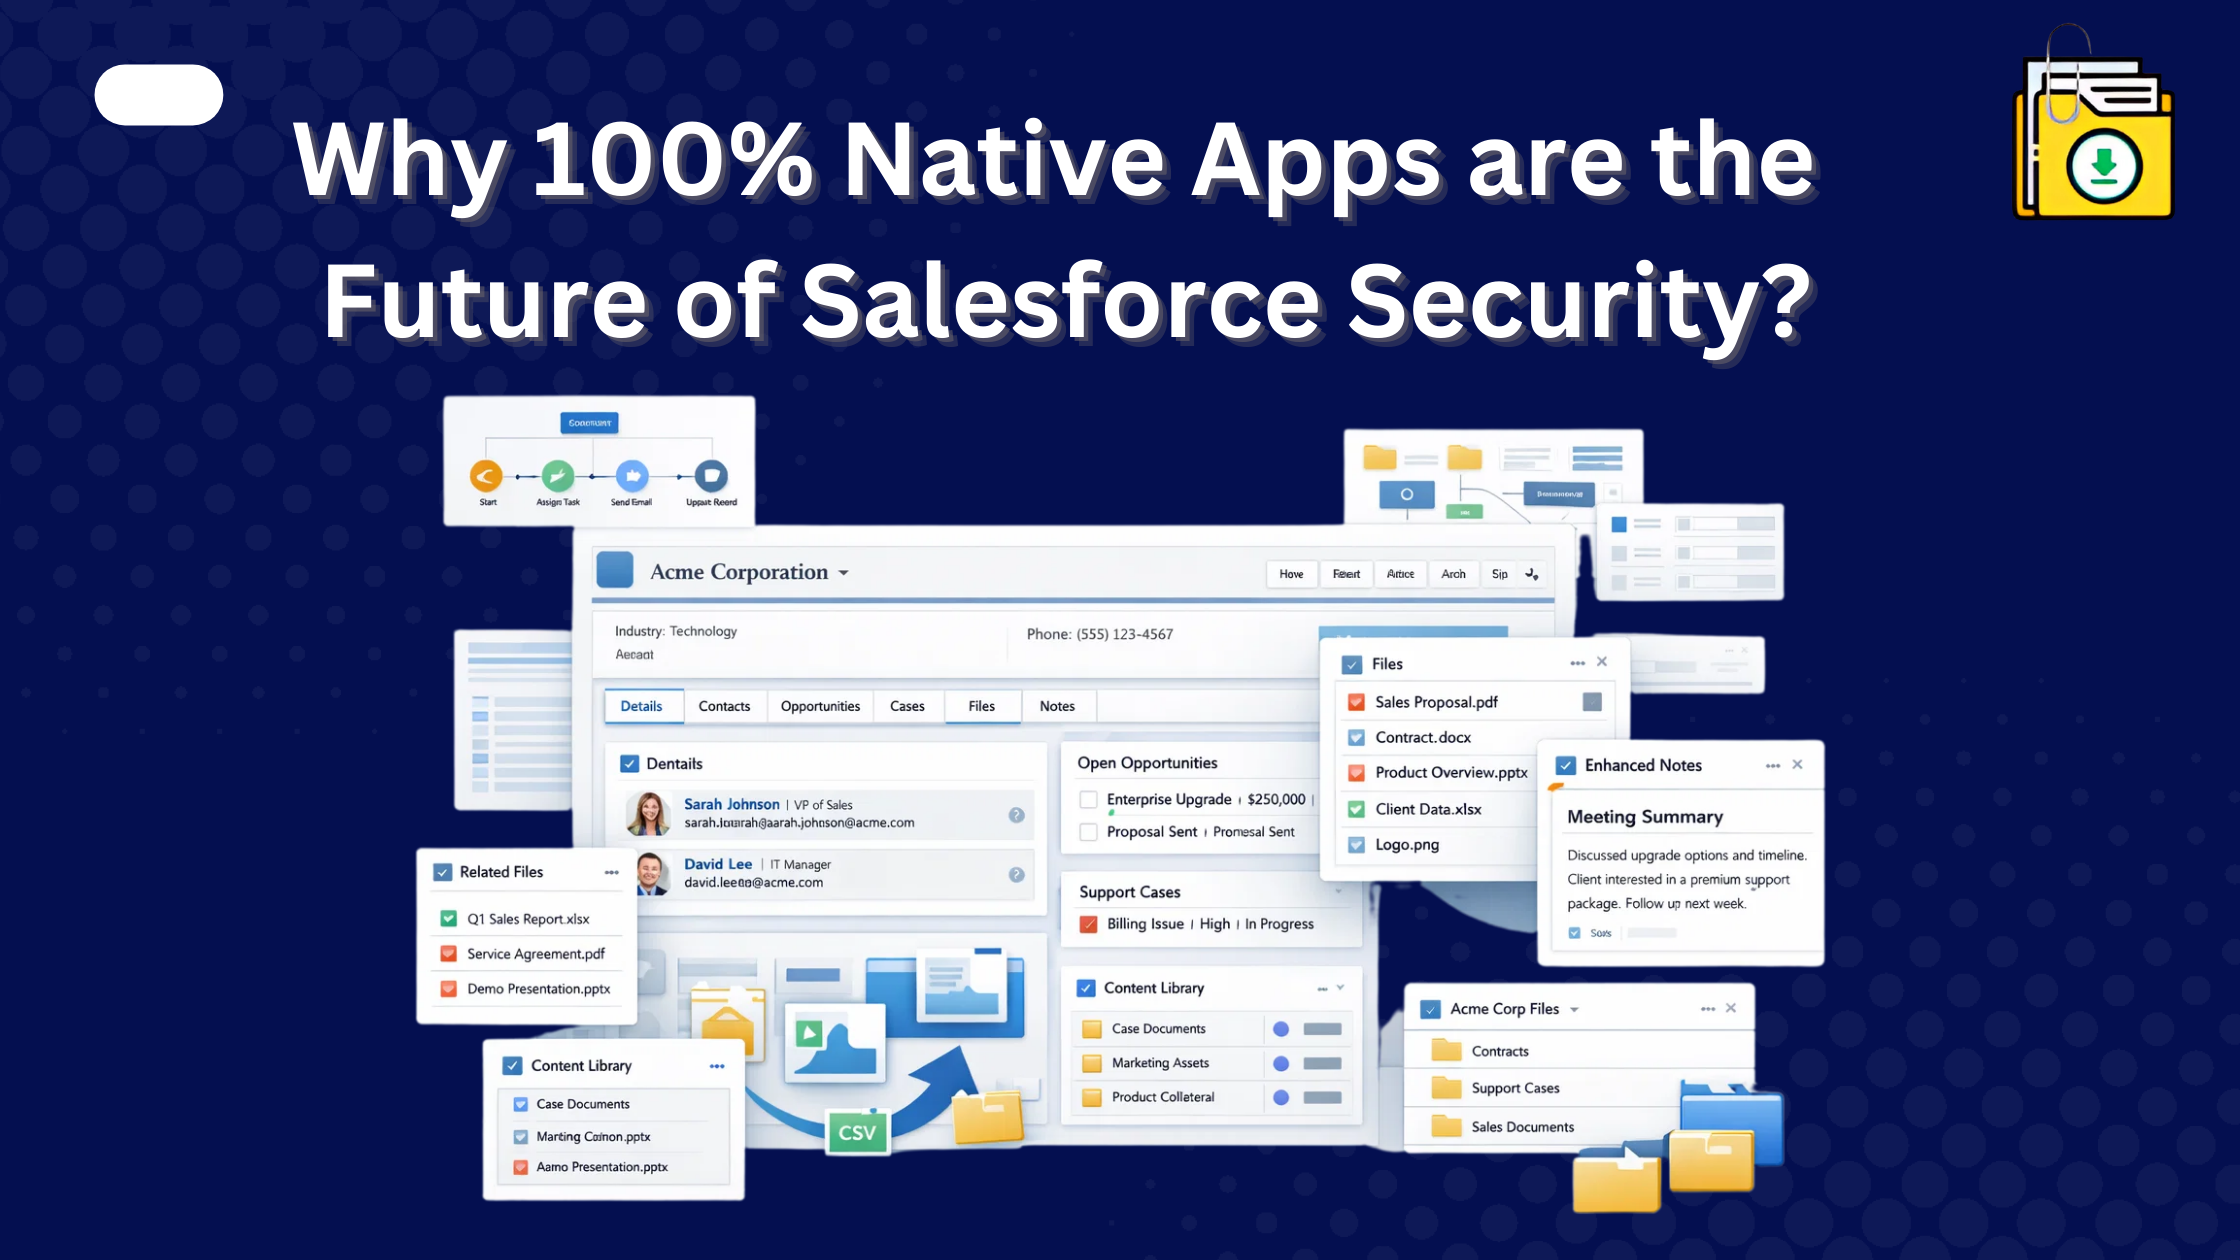Viewport: 2240px width, 1260px height.
Task: Click the Hove toolbar button
Action: click(1291, 574)
